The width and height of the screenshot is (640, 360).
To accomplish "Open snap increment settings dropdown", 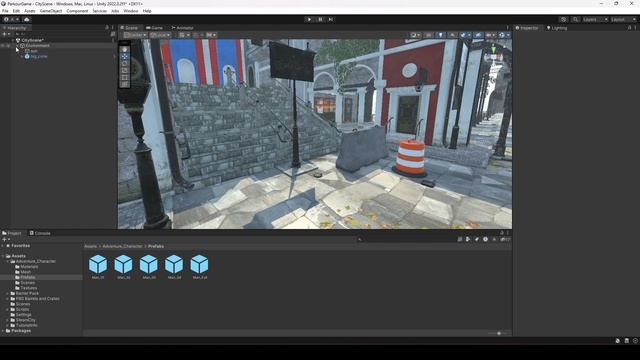I will [211, 35].
